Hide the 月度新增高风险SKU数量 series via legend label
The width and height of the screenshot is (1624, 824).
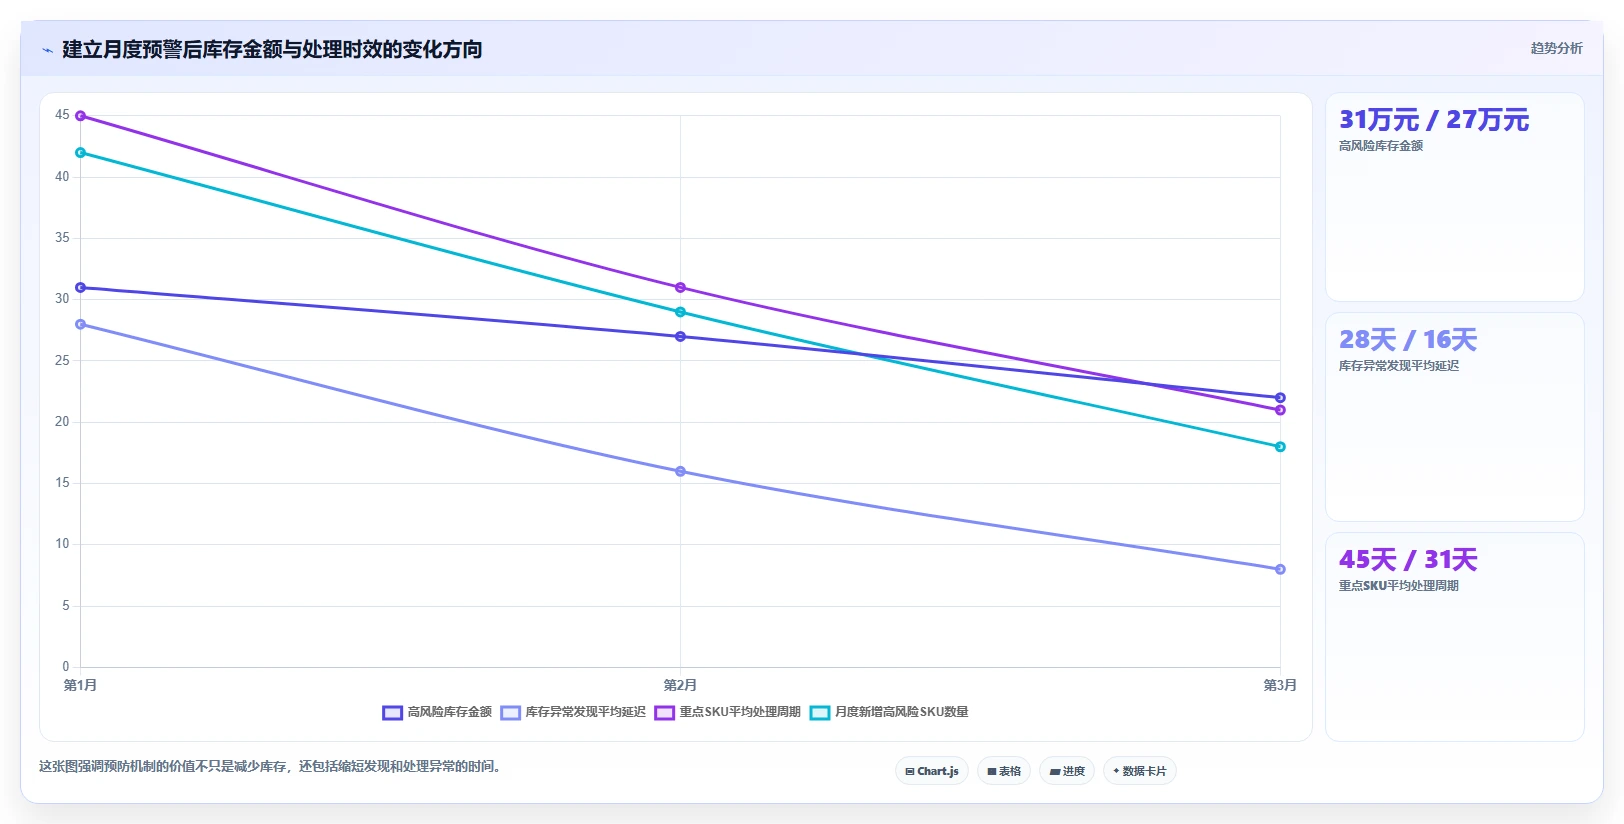point(902,712)
